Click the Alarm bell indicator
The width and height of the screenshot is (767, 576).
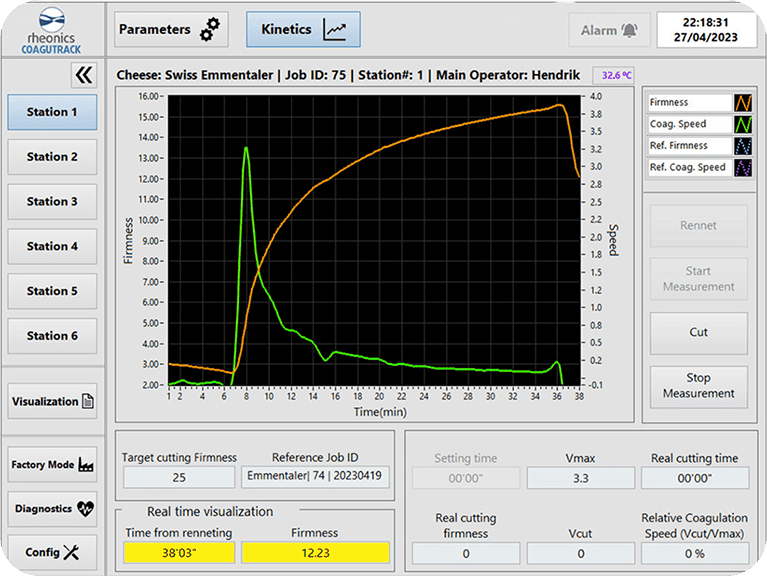pyautogui.click(x=609, y=30)
